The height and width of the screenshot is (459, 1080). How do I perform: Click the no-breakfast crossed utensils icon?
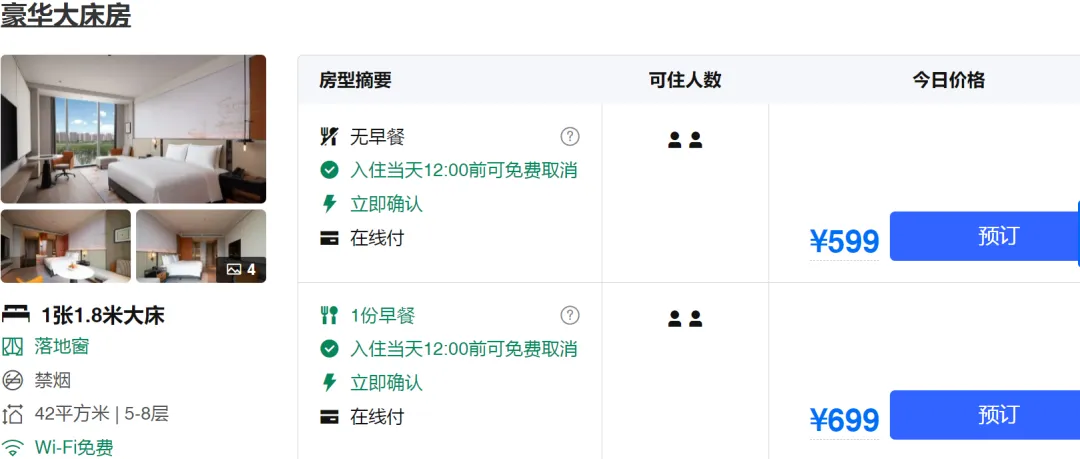coord(329,136)
